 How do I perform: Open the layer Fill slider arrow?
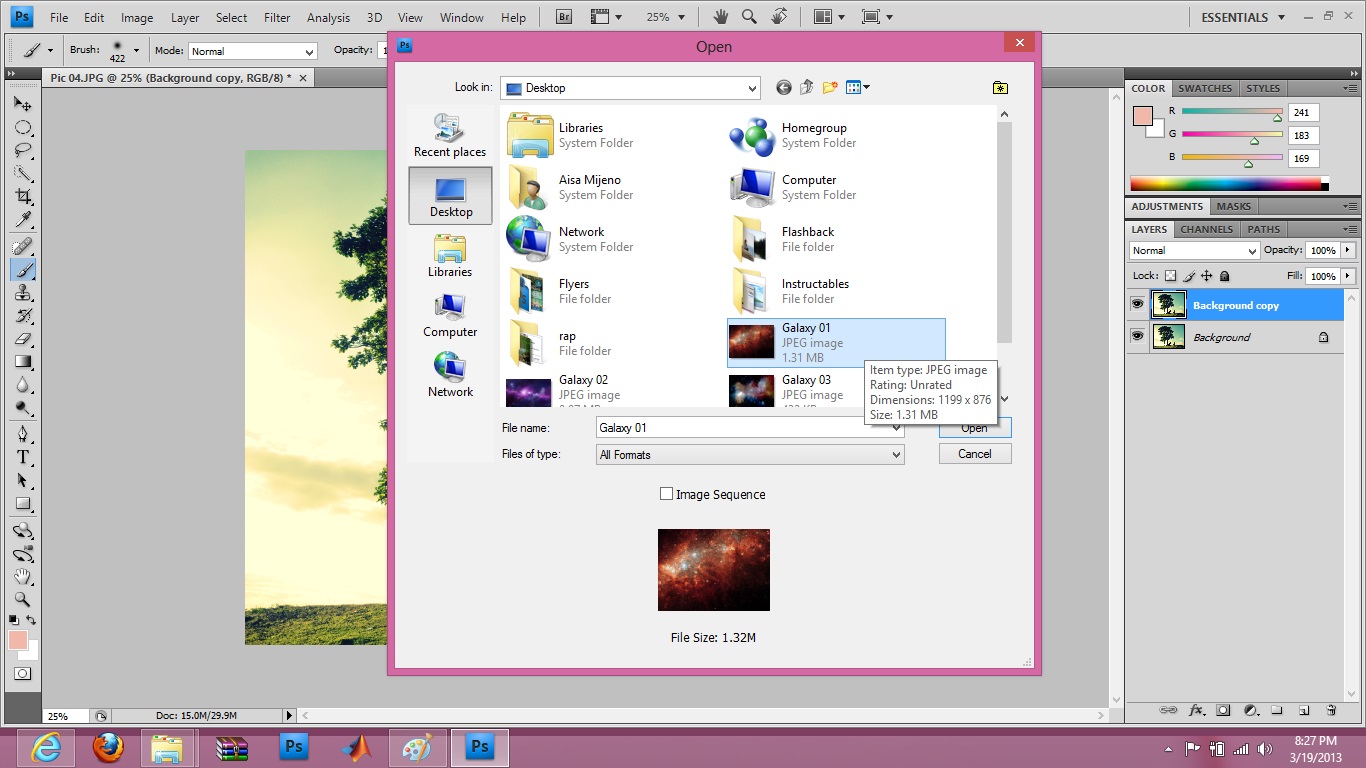click(1348, 276)
